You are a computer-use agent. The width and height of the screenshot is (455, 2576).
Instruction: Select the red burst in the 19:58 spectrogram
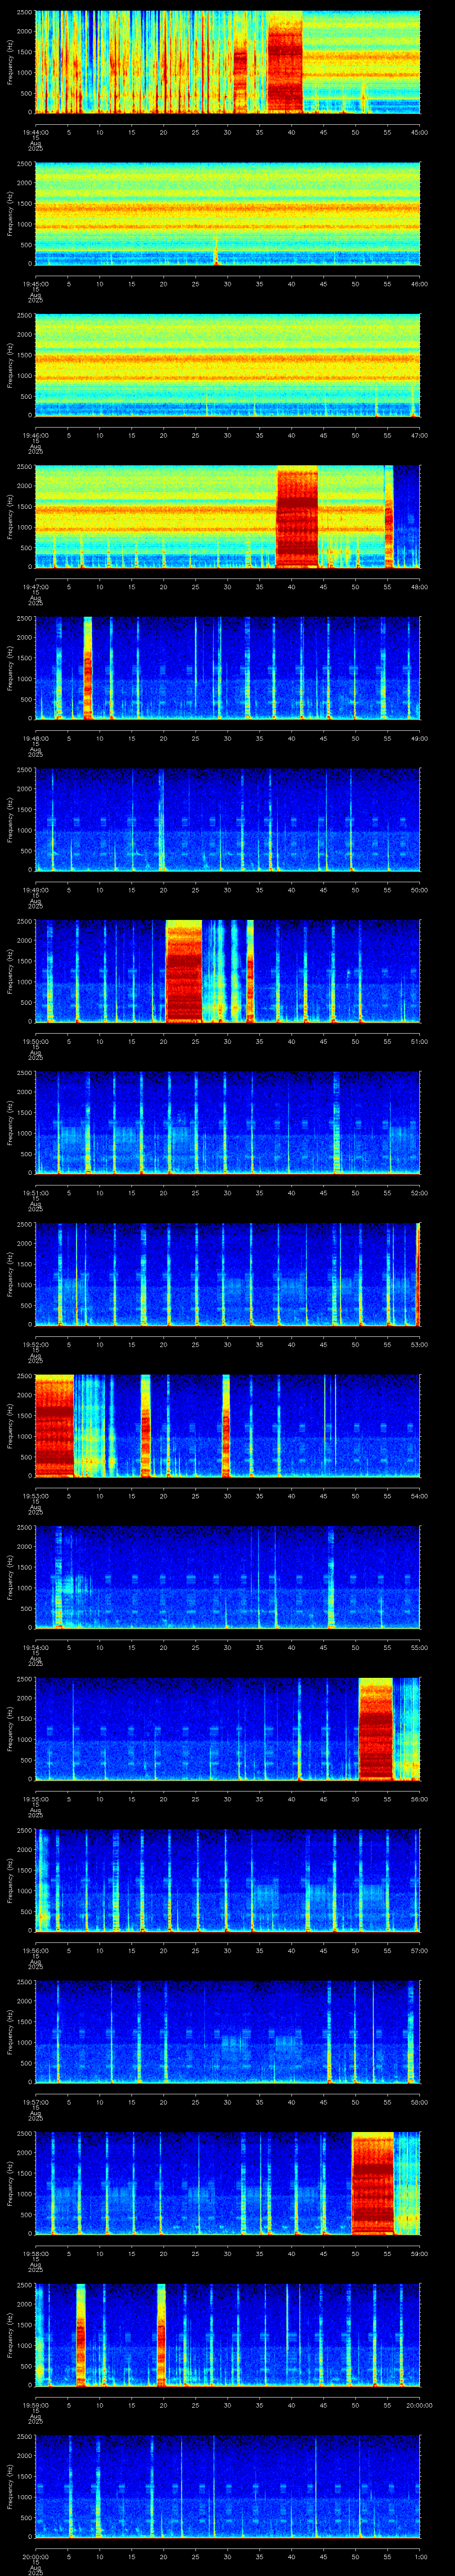[x=373, y=2183]
